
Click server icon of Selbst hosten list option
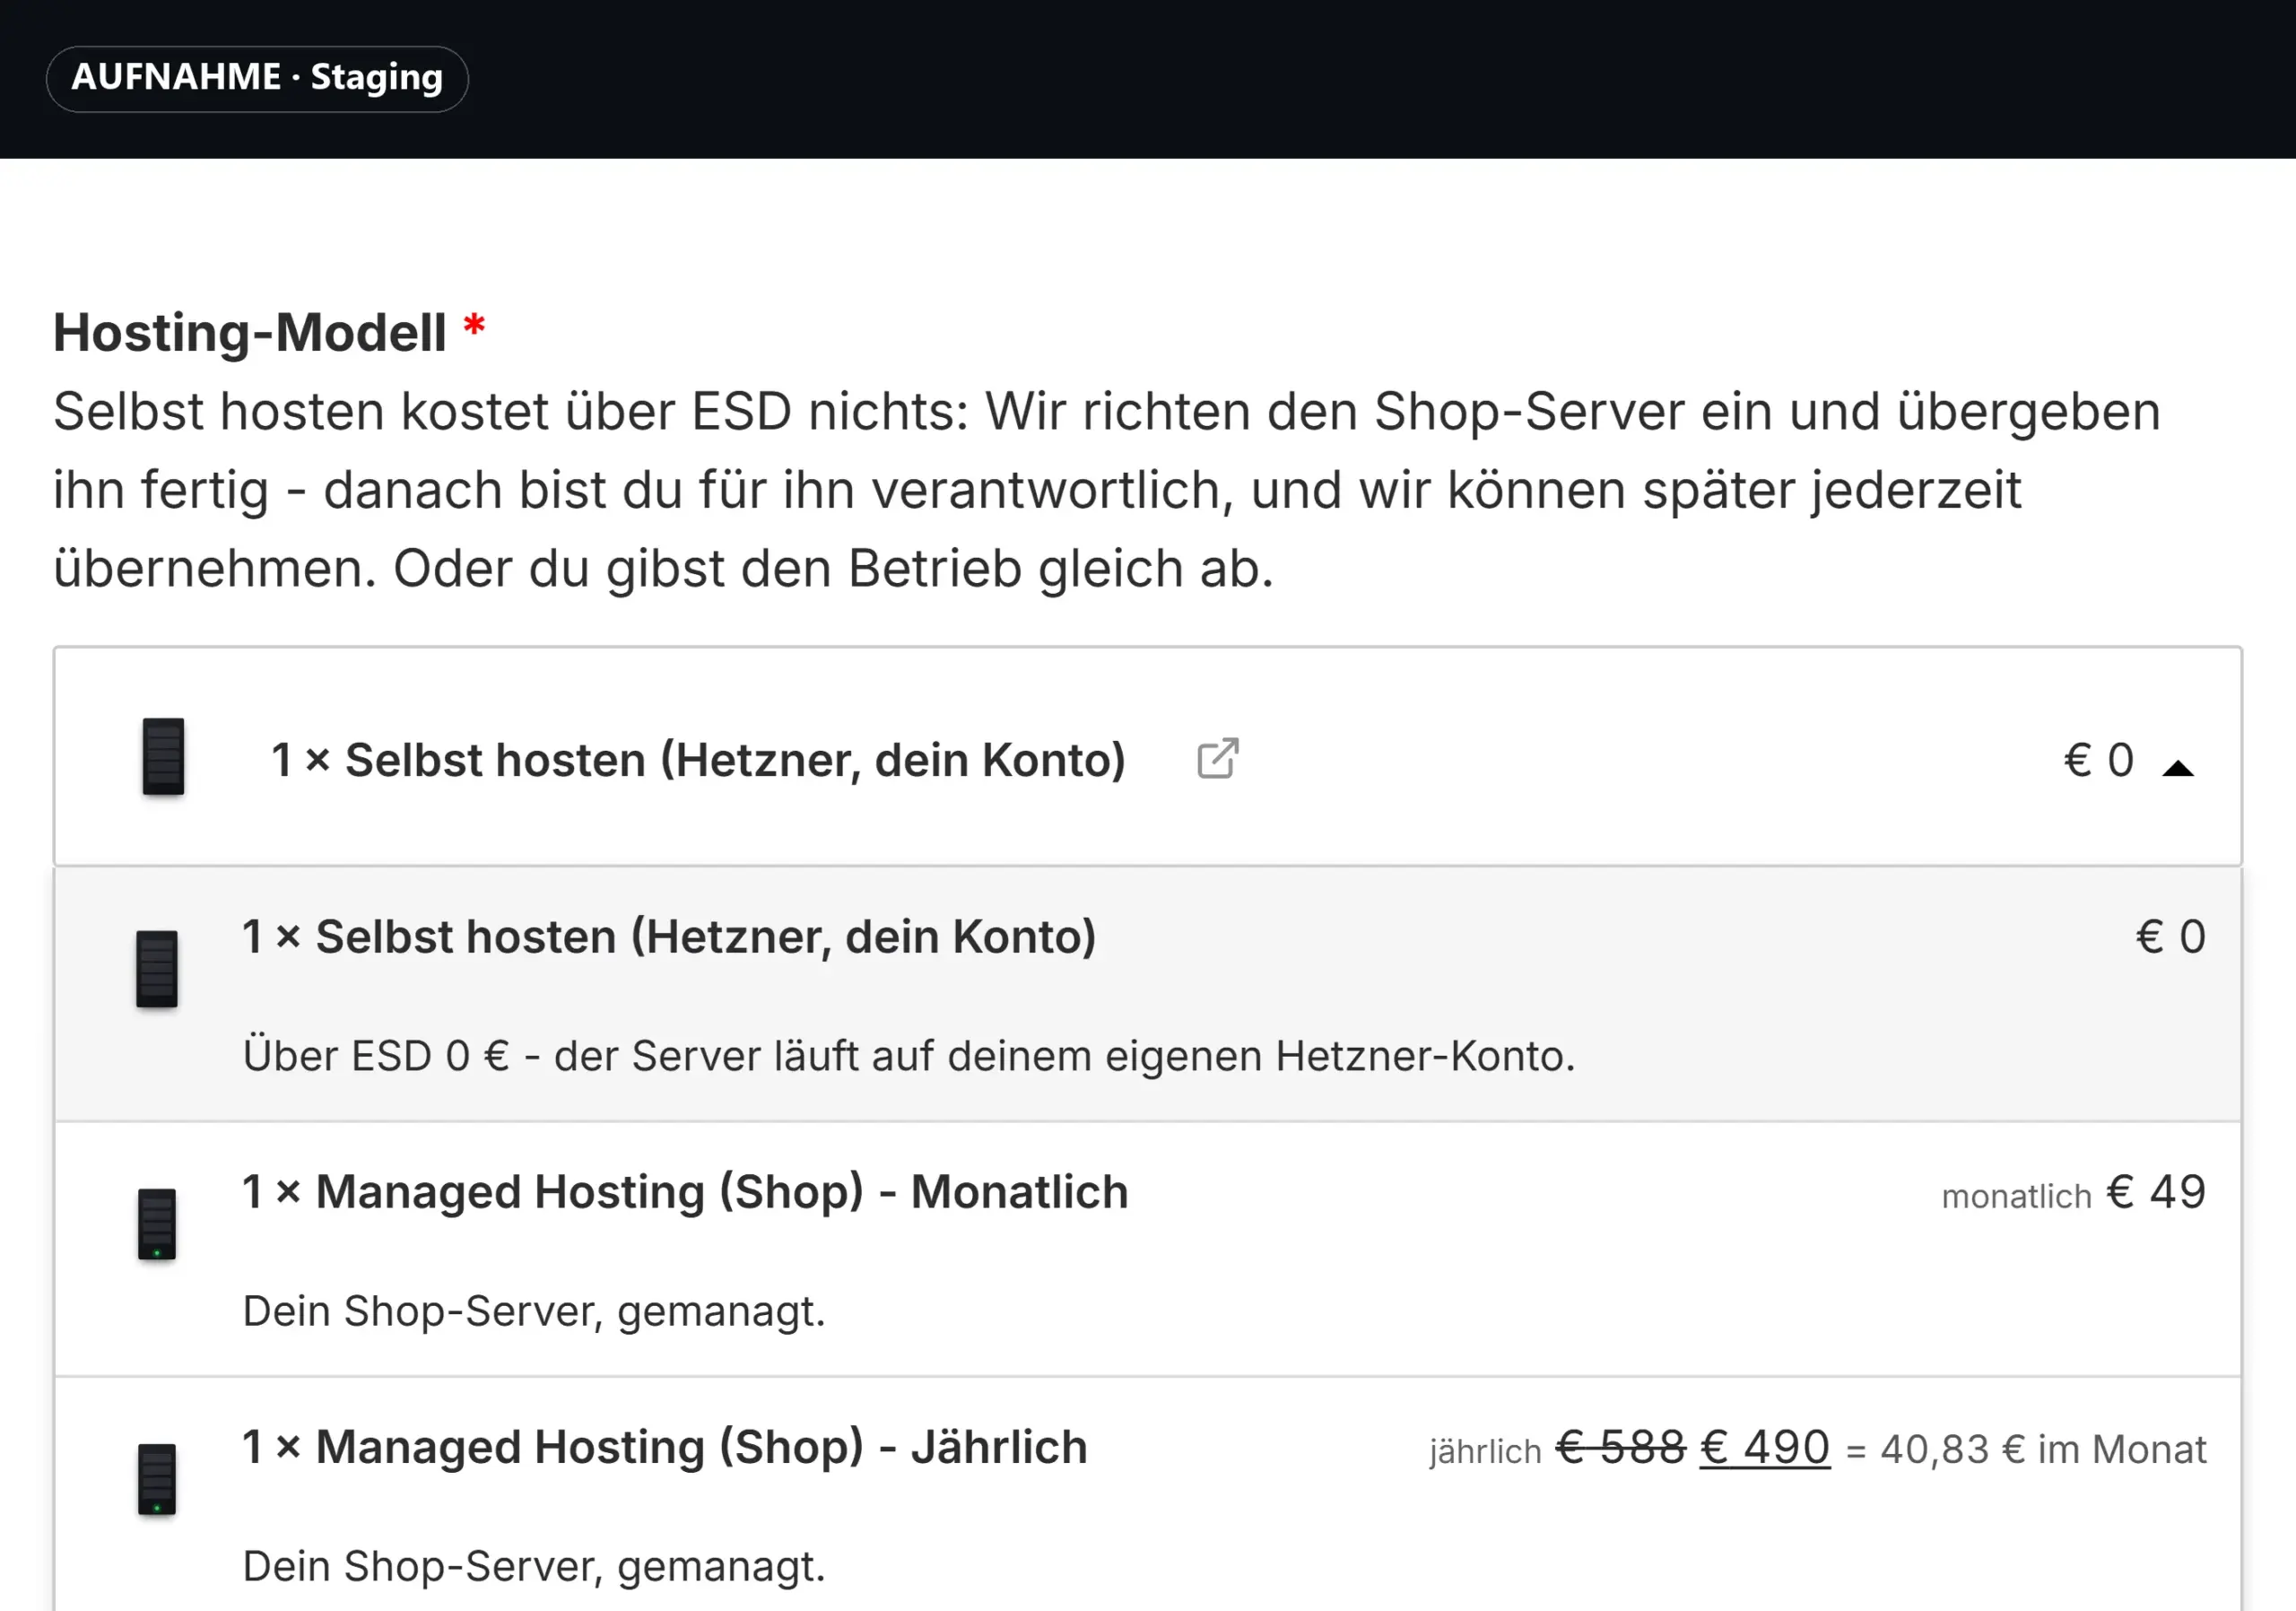(157, 969)
